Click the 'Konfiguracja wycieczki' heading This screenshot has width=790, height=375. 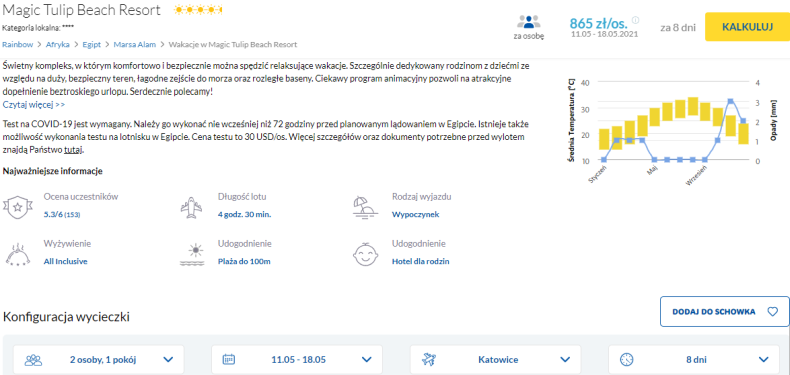point(66,318)
